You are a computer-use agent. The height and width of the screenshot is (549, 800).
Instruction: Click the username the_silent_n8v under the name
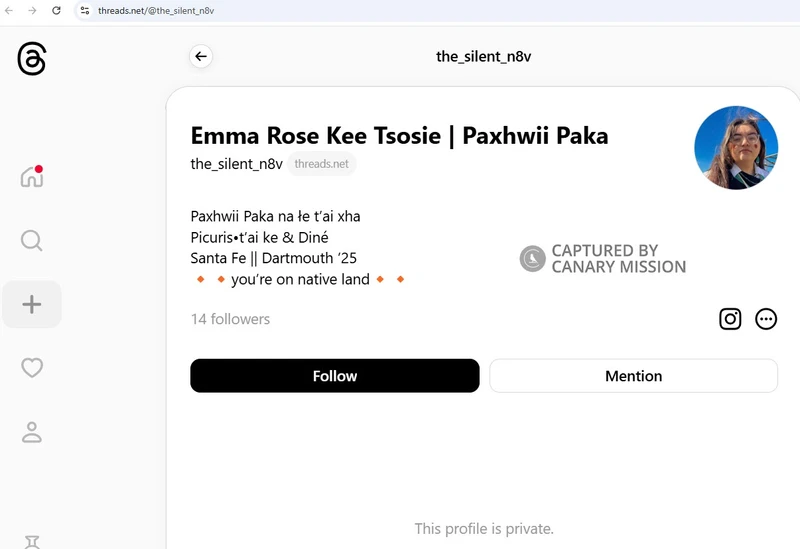coord(237,164)
